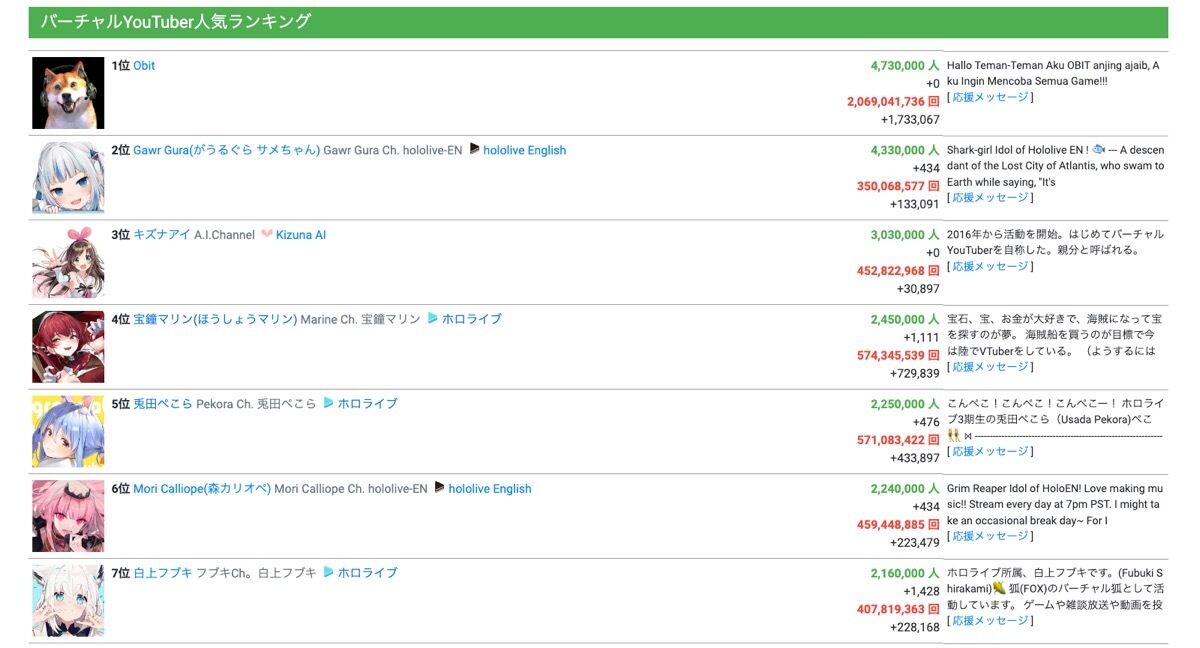Open the 兎田ぺこら name link
The image size is (1200, 648).
(x=162, y=404)
